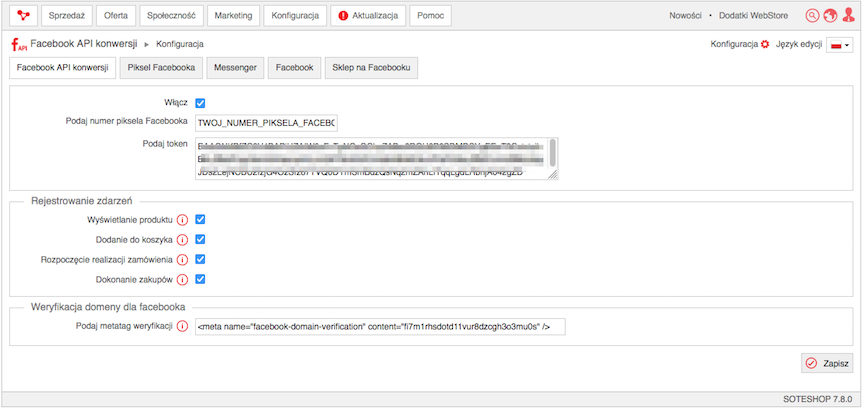Uncheck Wyświetlanie produktu event
Screen dimensions: 864x410
pos(201,219)
